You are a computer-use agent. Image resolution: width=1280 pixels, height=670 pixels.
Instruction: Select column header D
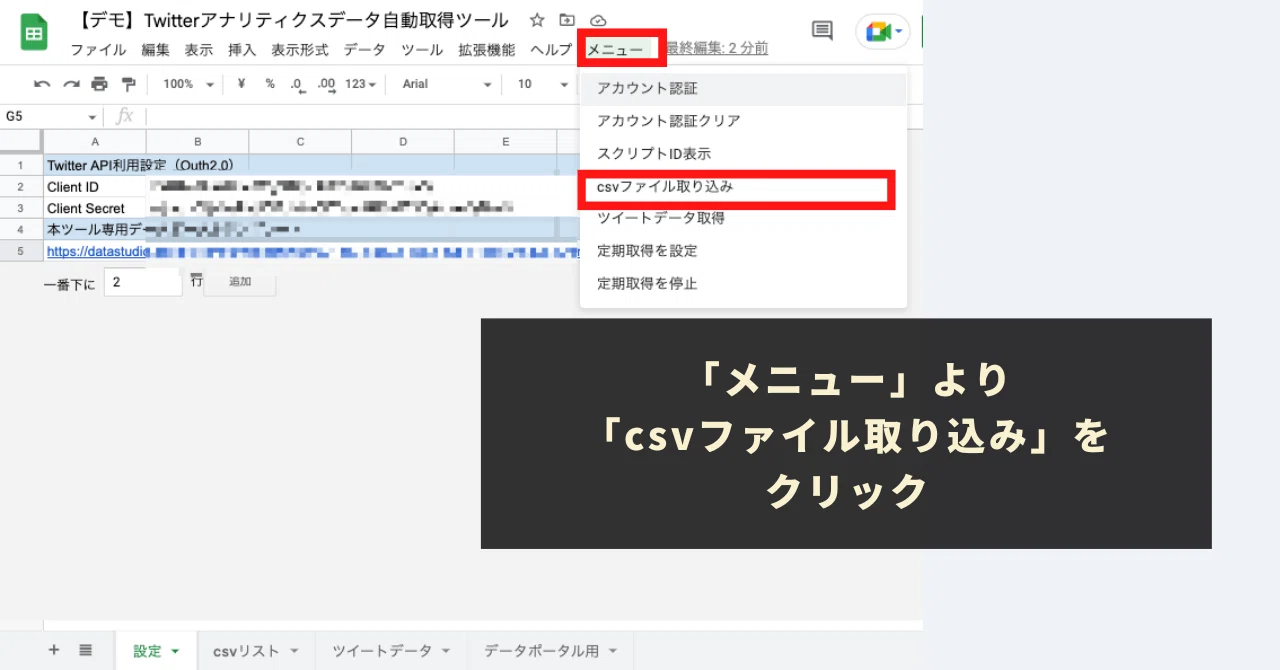[403, 142]
